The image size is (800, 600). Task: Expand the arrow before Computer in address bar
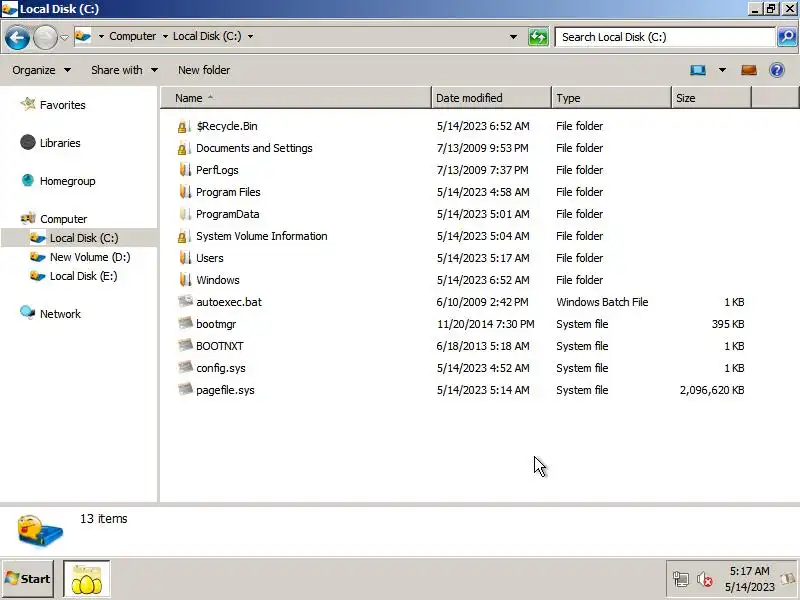tap(101, 36)
